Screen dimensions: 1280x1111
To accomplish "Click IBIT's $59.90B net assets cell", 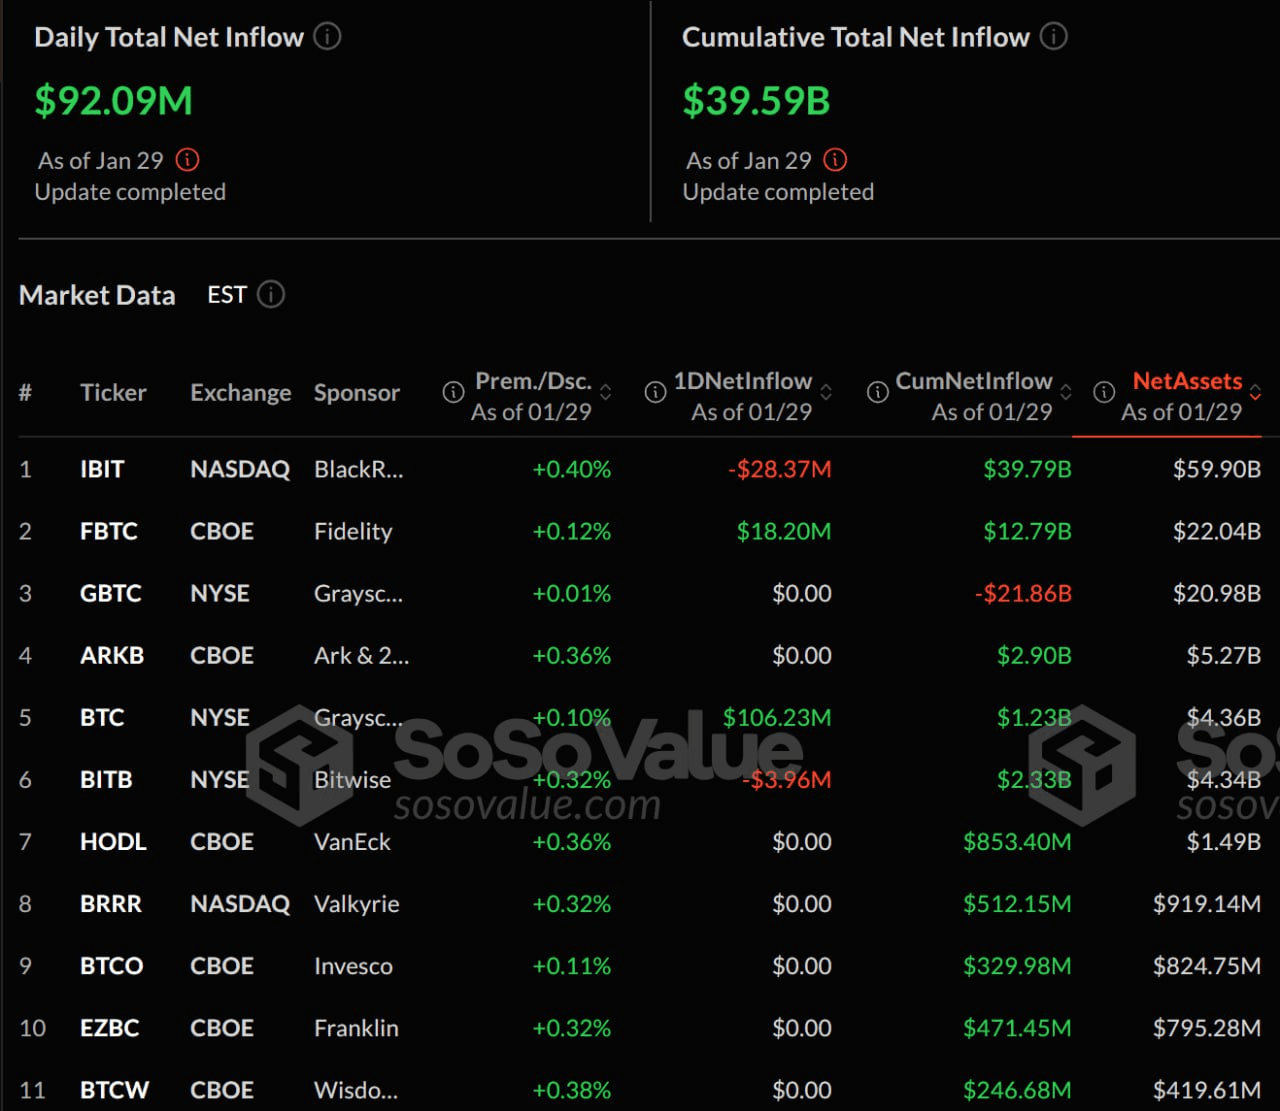I will 1217,469.
